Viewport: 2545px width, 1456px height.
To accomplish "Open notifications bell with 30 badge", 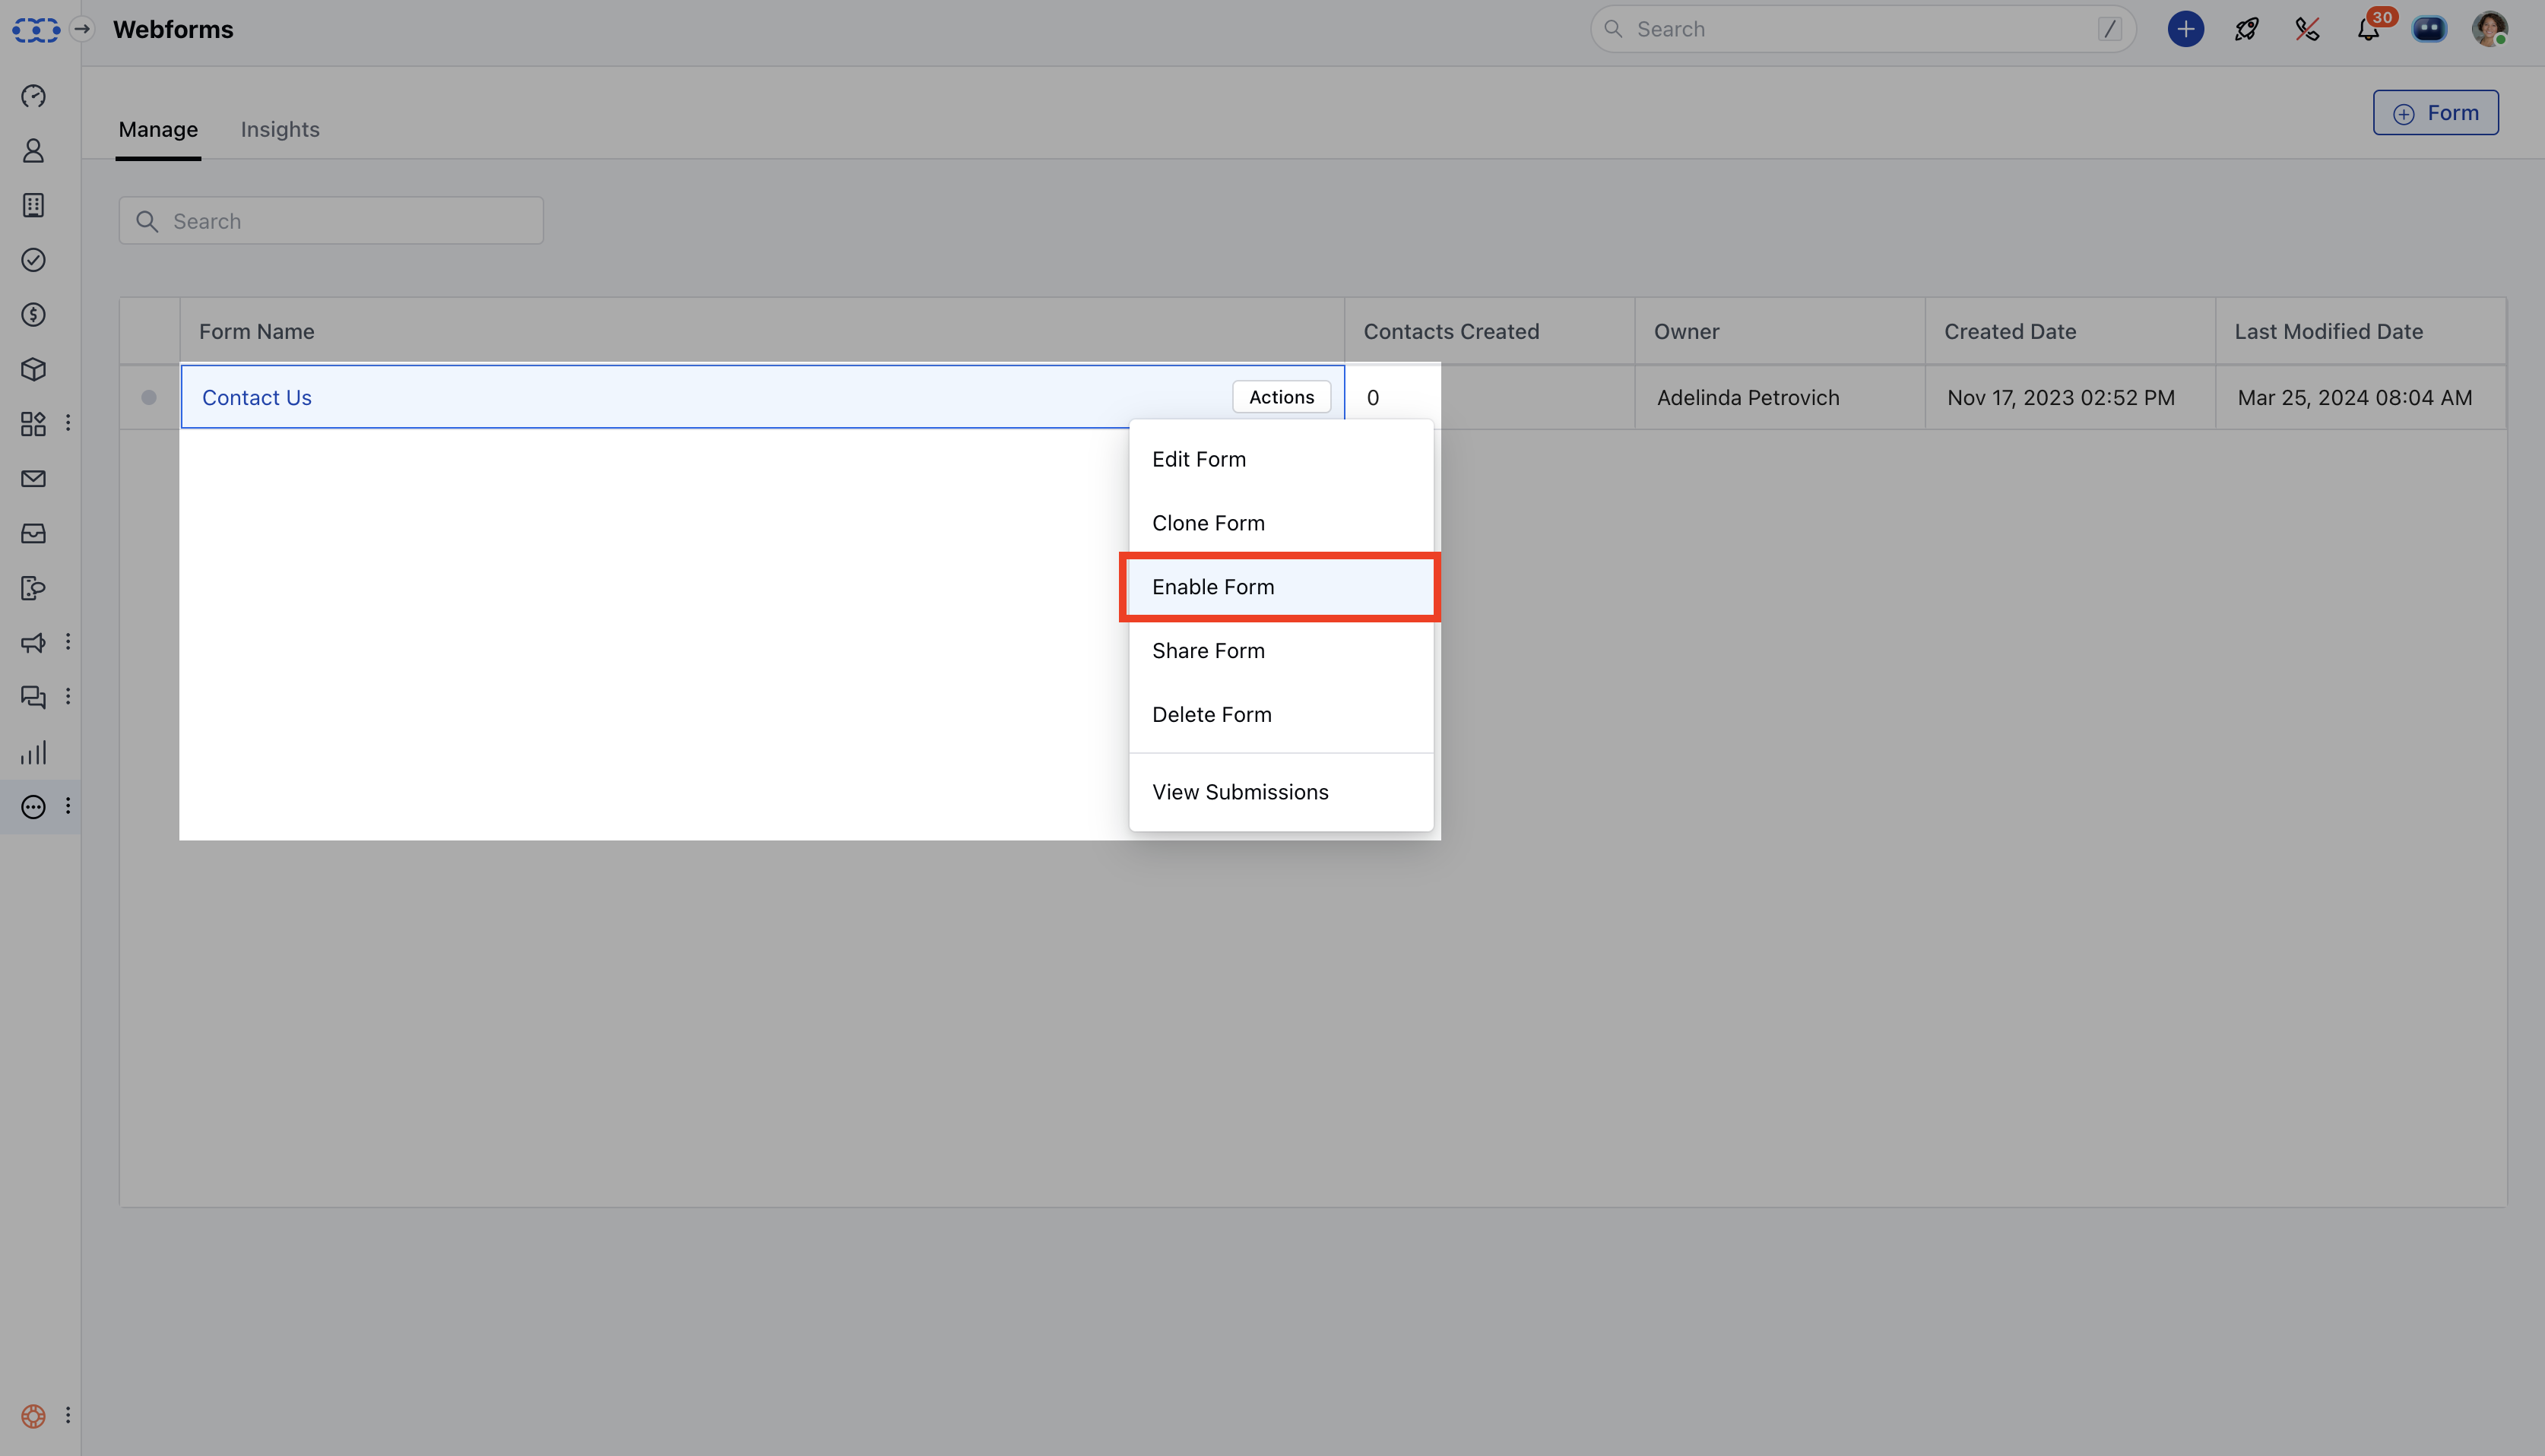I will pos(2369,28).
